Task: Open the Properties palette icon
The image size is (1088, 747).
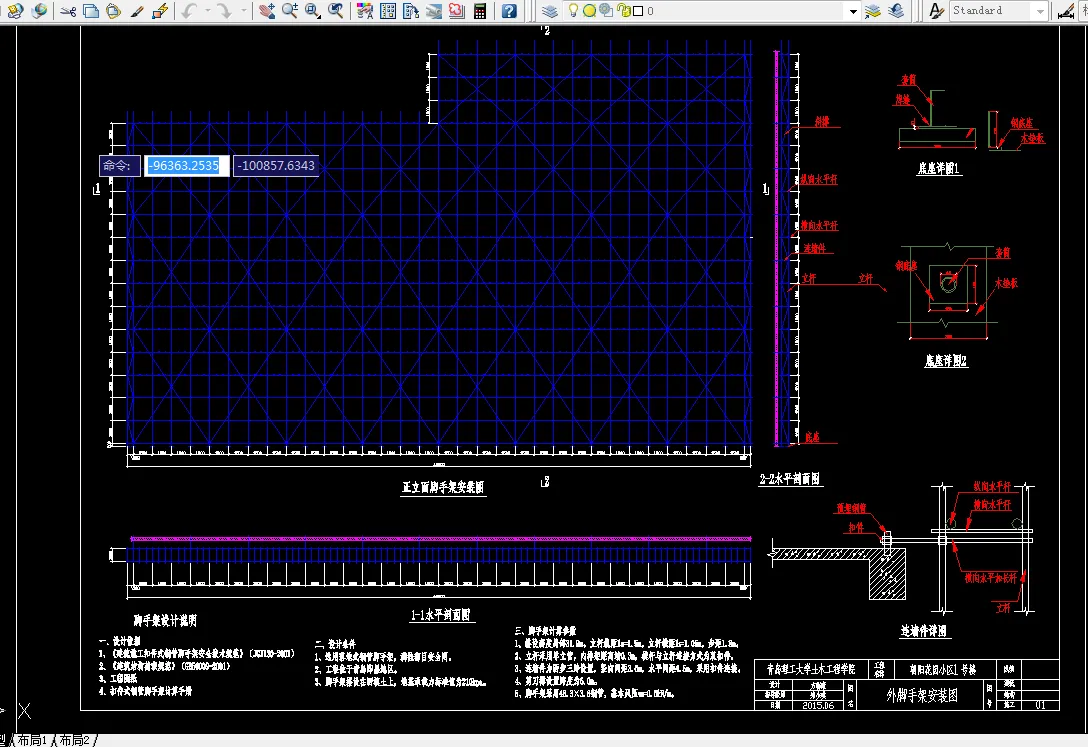Action: coord(365,10)
